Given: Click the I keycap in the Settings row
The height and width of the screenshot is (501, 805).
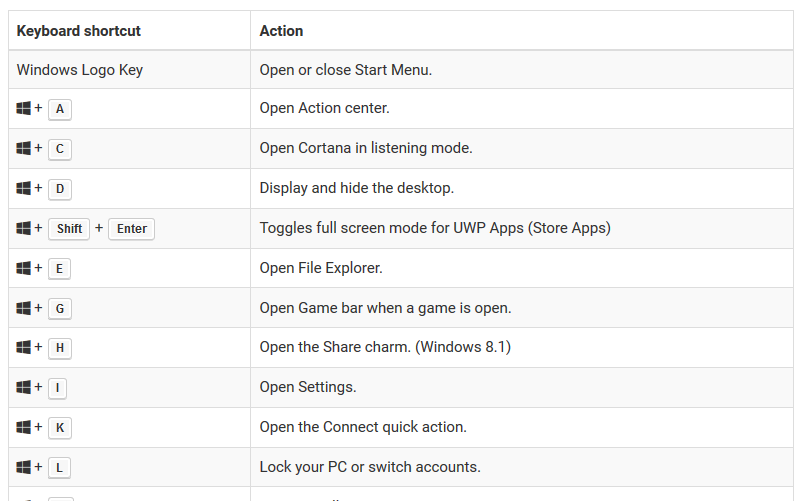Looking at the screenshot, I should (x=58, y=388).
